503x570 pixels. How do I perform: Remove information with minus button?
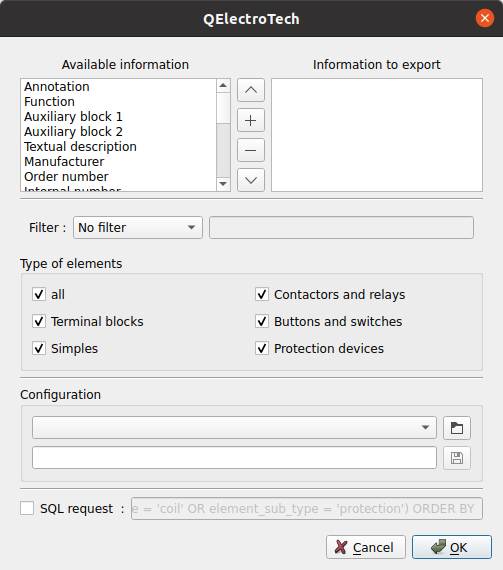251,150
